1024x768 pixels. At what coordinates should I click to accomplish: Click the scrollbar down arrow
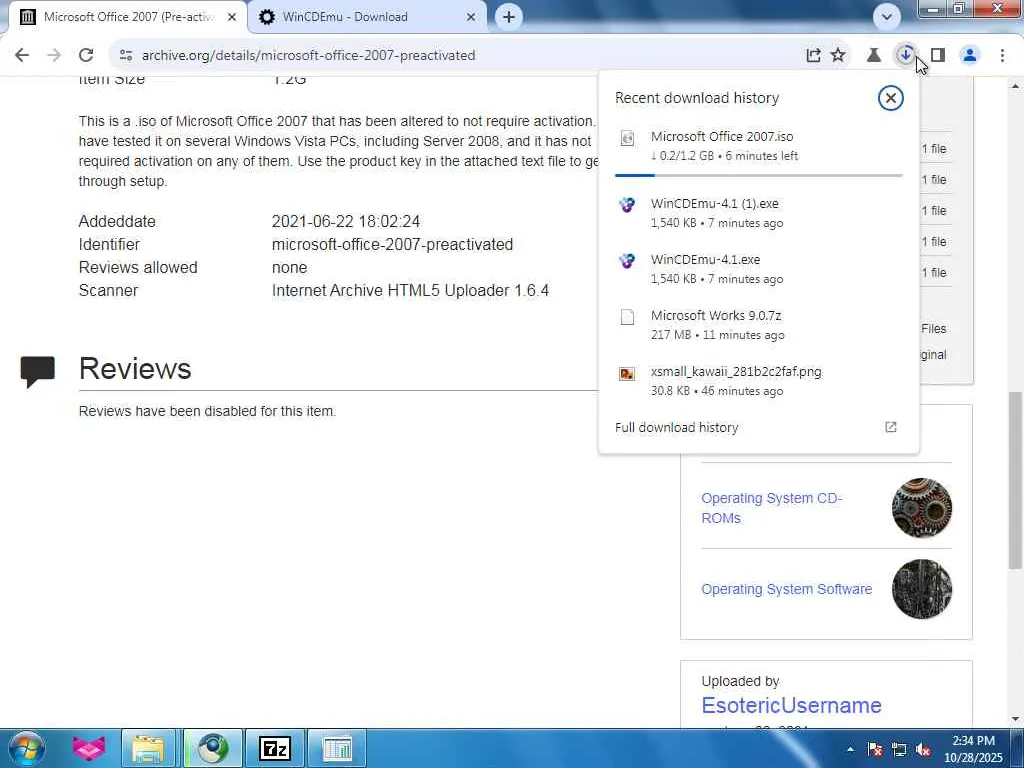tap(1015, 720)
